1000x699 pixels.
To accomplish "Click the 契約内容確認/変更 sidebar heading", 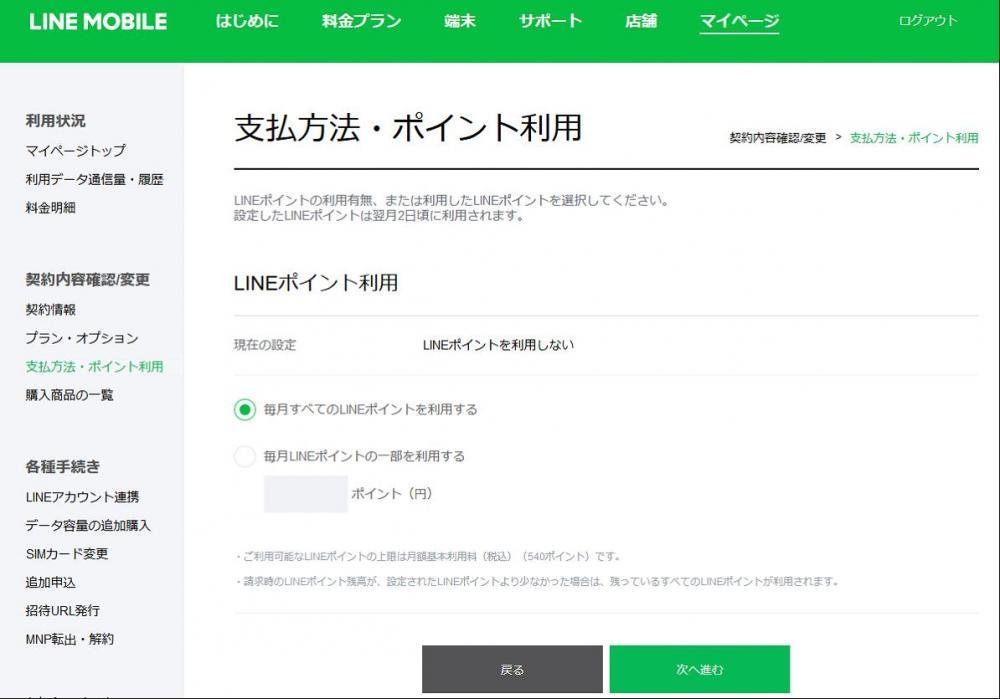I will (87, 279).
